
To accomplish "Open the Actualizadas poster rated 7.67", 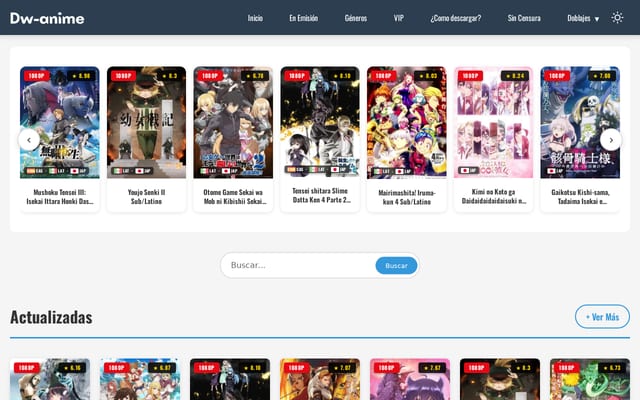I will [x=410, y=379].
